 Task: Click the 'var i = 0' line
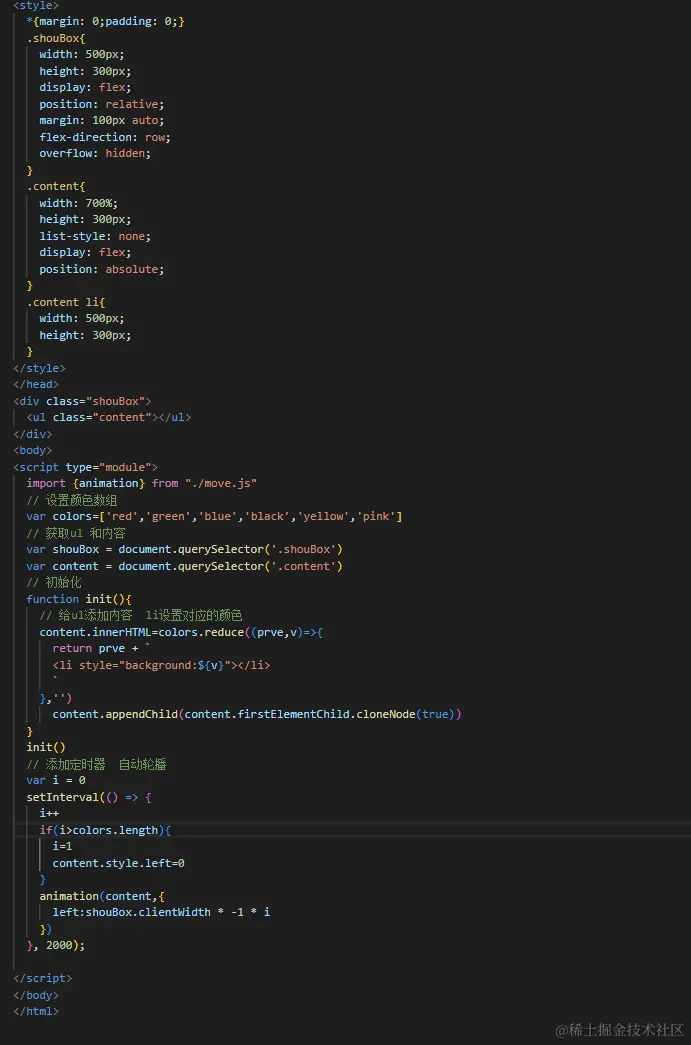(x=56, y=780)
